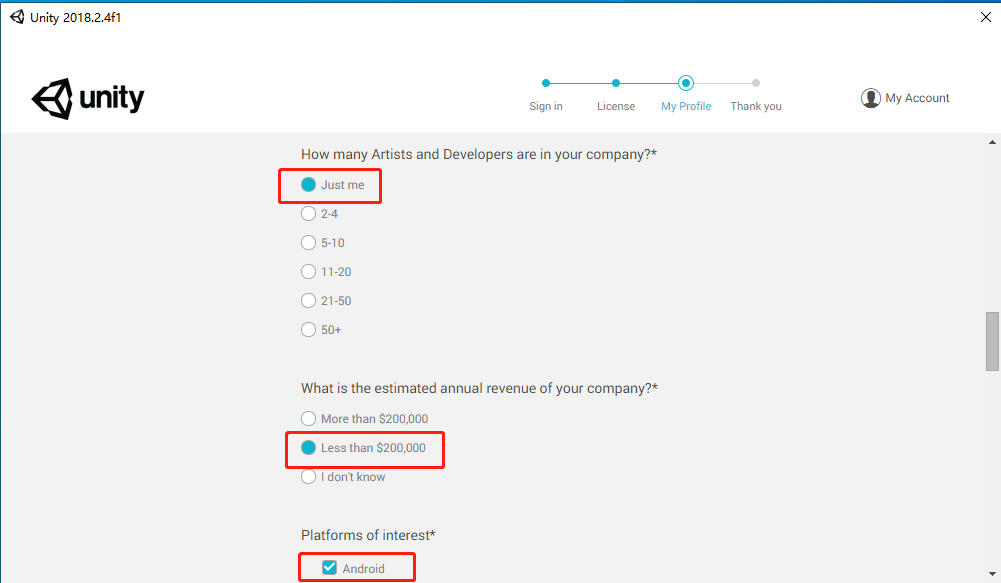Screen dimensions: 1001x583
Task: Click the My Account avatar icon
Action: (x=870, y=98)
